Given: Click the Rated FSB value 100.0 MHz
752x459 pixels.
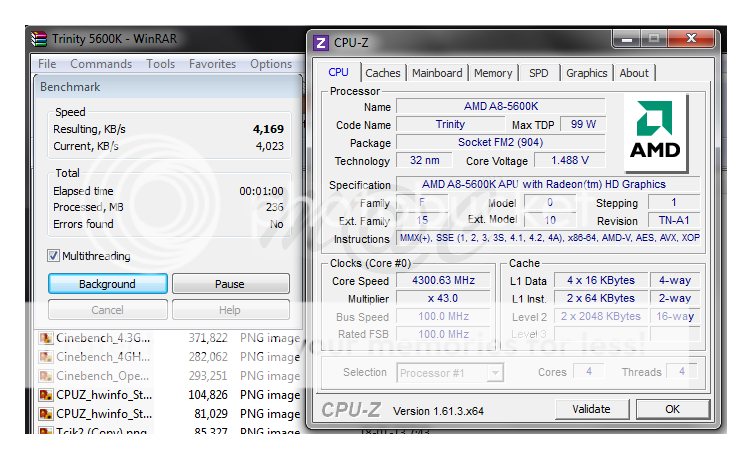Looking at the screenshot, I should coord(444,334).
